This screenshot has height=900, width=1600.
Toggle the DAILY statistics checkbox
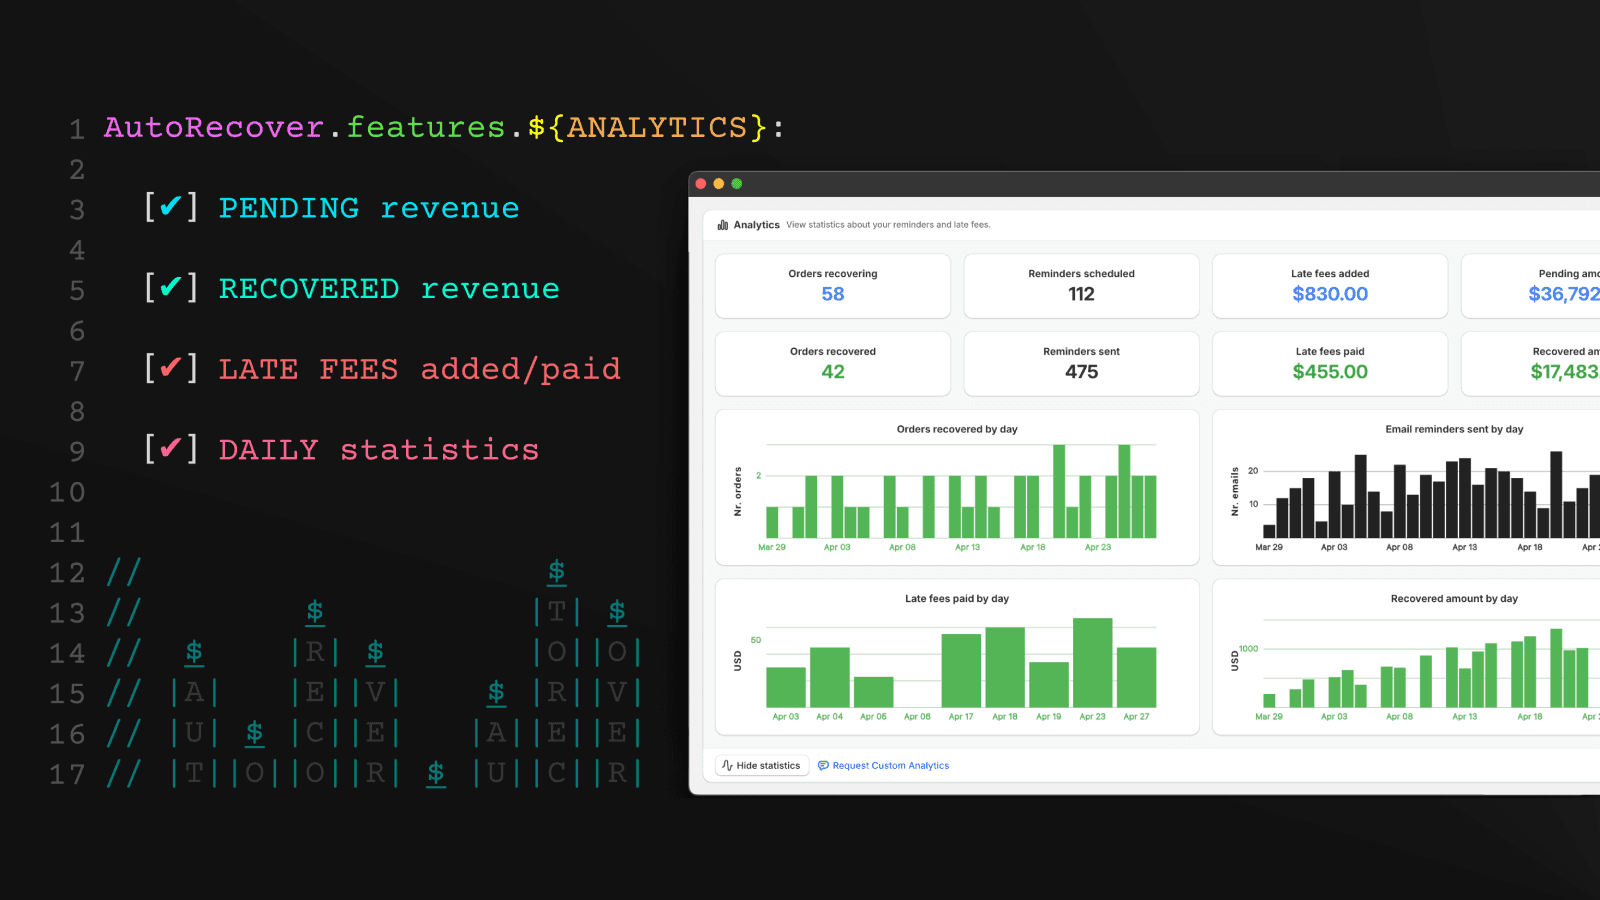click(171, 449)
